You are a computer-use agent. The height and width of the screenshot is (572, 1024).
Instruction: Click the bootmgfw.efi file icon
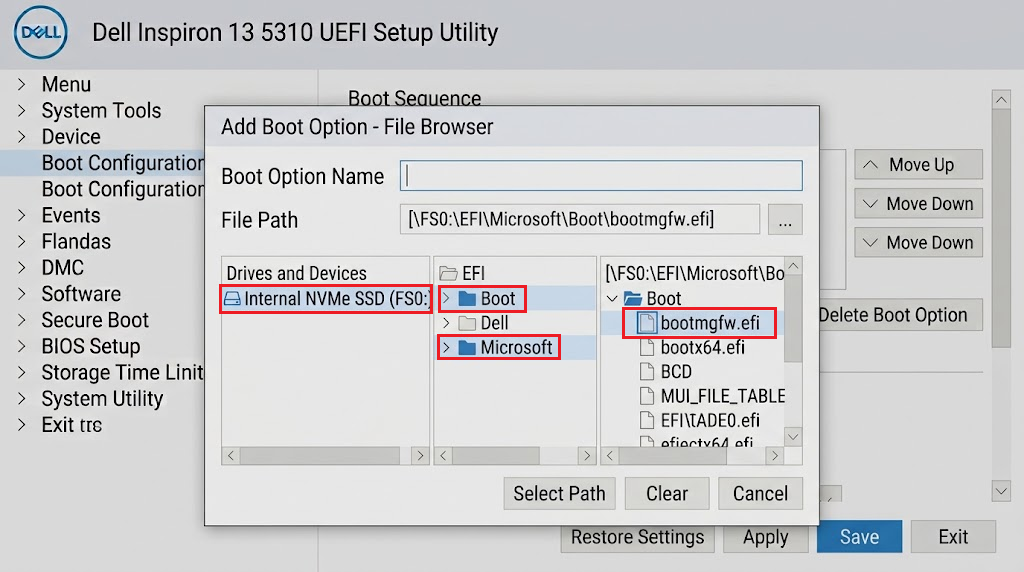[x=647, y=323]
